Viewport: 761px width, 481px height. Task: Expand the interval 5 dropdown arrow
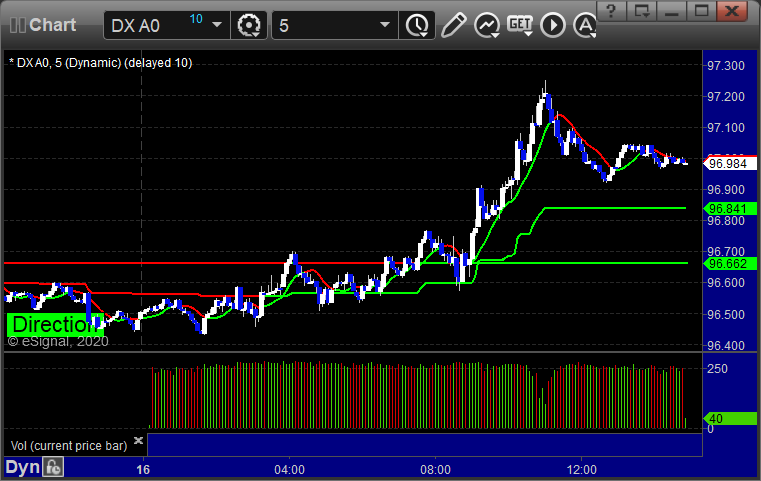pos(385,25)
